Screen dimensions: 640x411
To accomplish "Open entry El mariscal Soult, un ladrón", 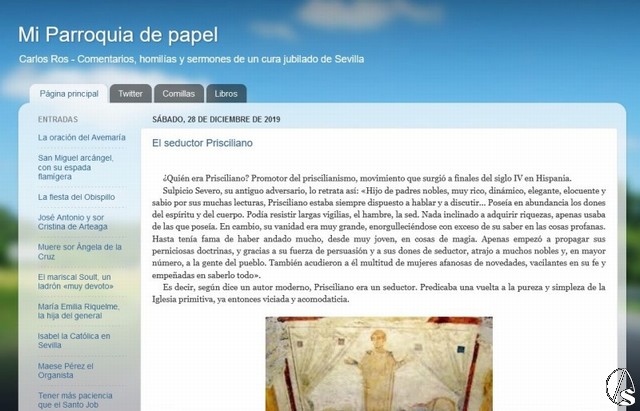I will click(76, 282).
